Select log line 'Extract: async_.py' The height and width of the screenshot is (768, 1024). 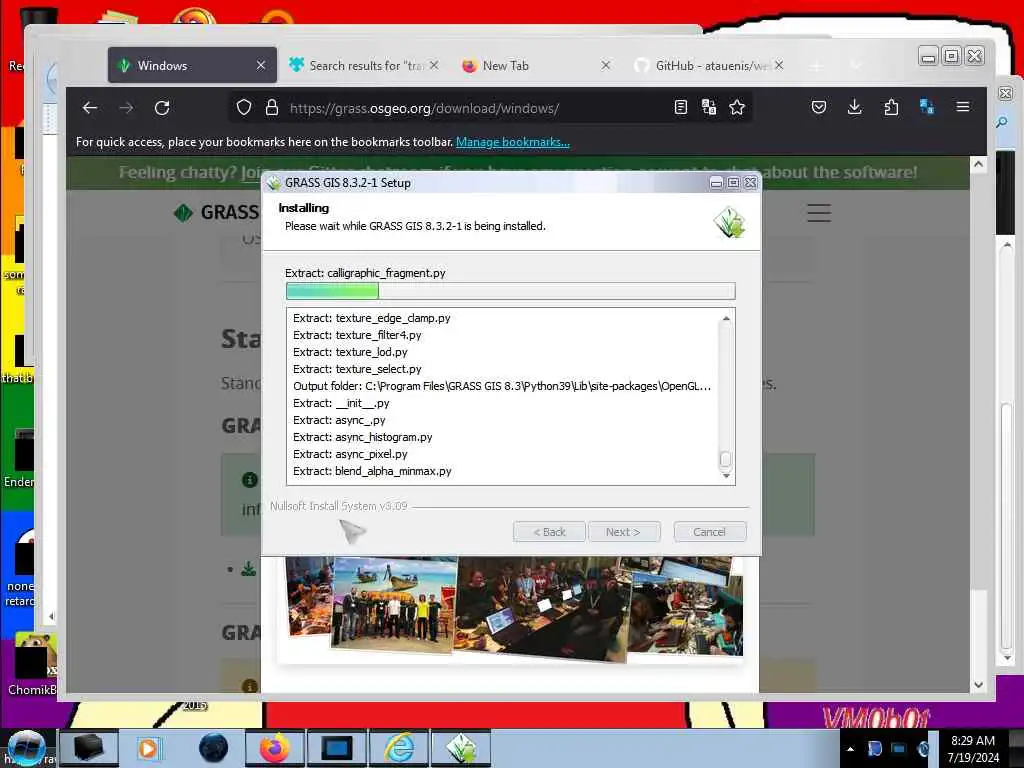point(339,420)
